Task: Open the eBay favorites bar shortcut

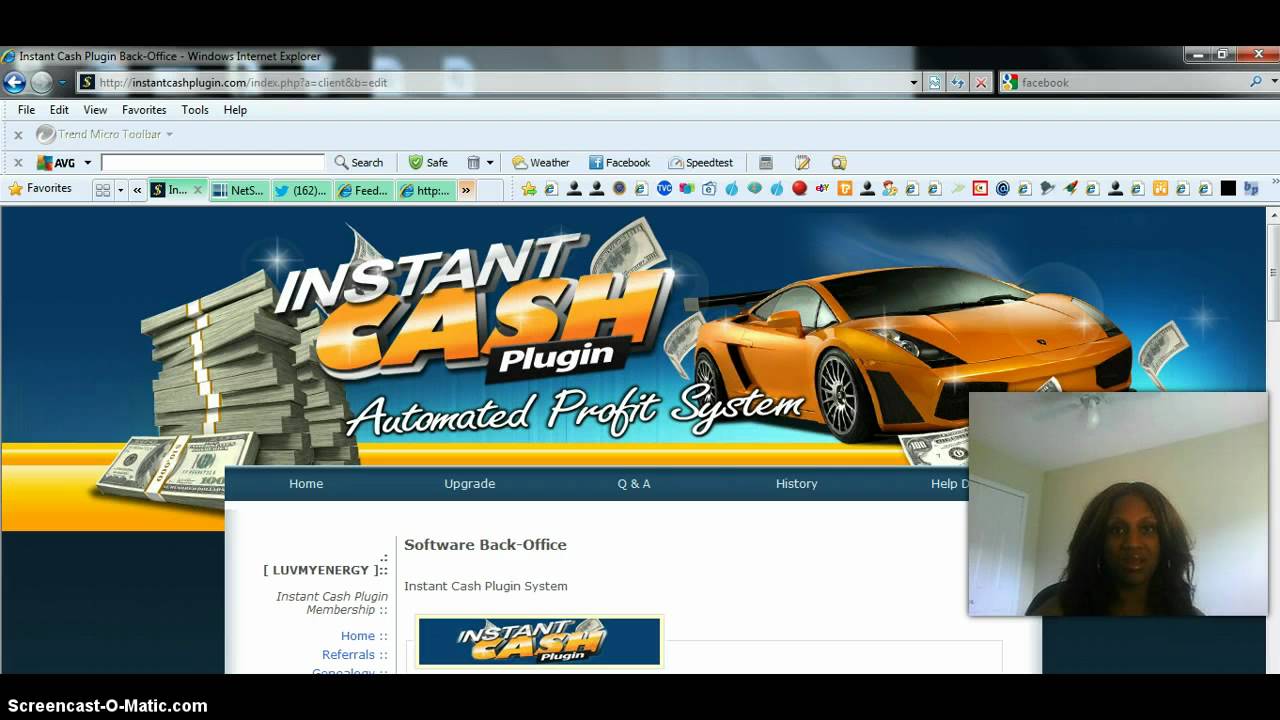Action: pos(822,189)
